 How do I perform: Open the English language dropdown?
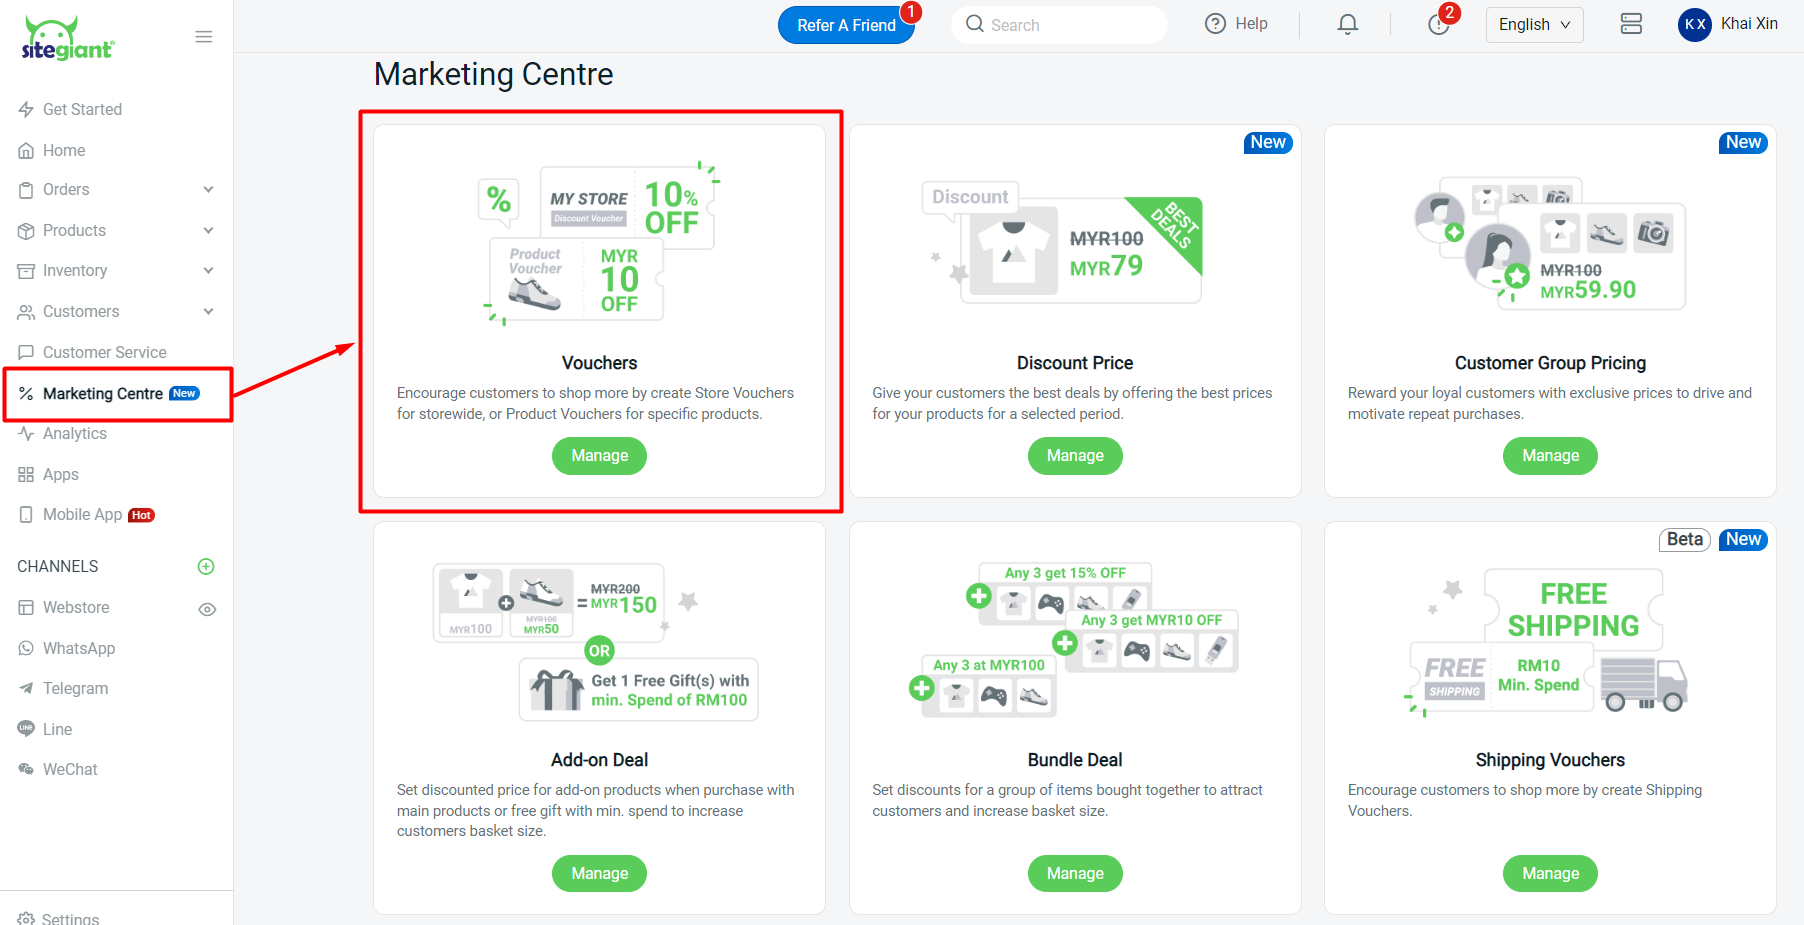click(x=1534, y=24)
